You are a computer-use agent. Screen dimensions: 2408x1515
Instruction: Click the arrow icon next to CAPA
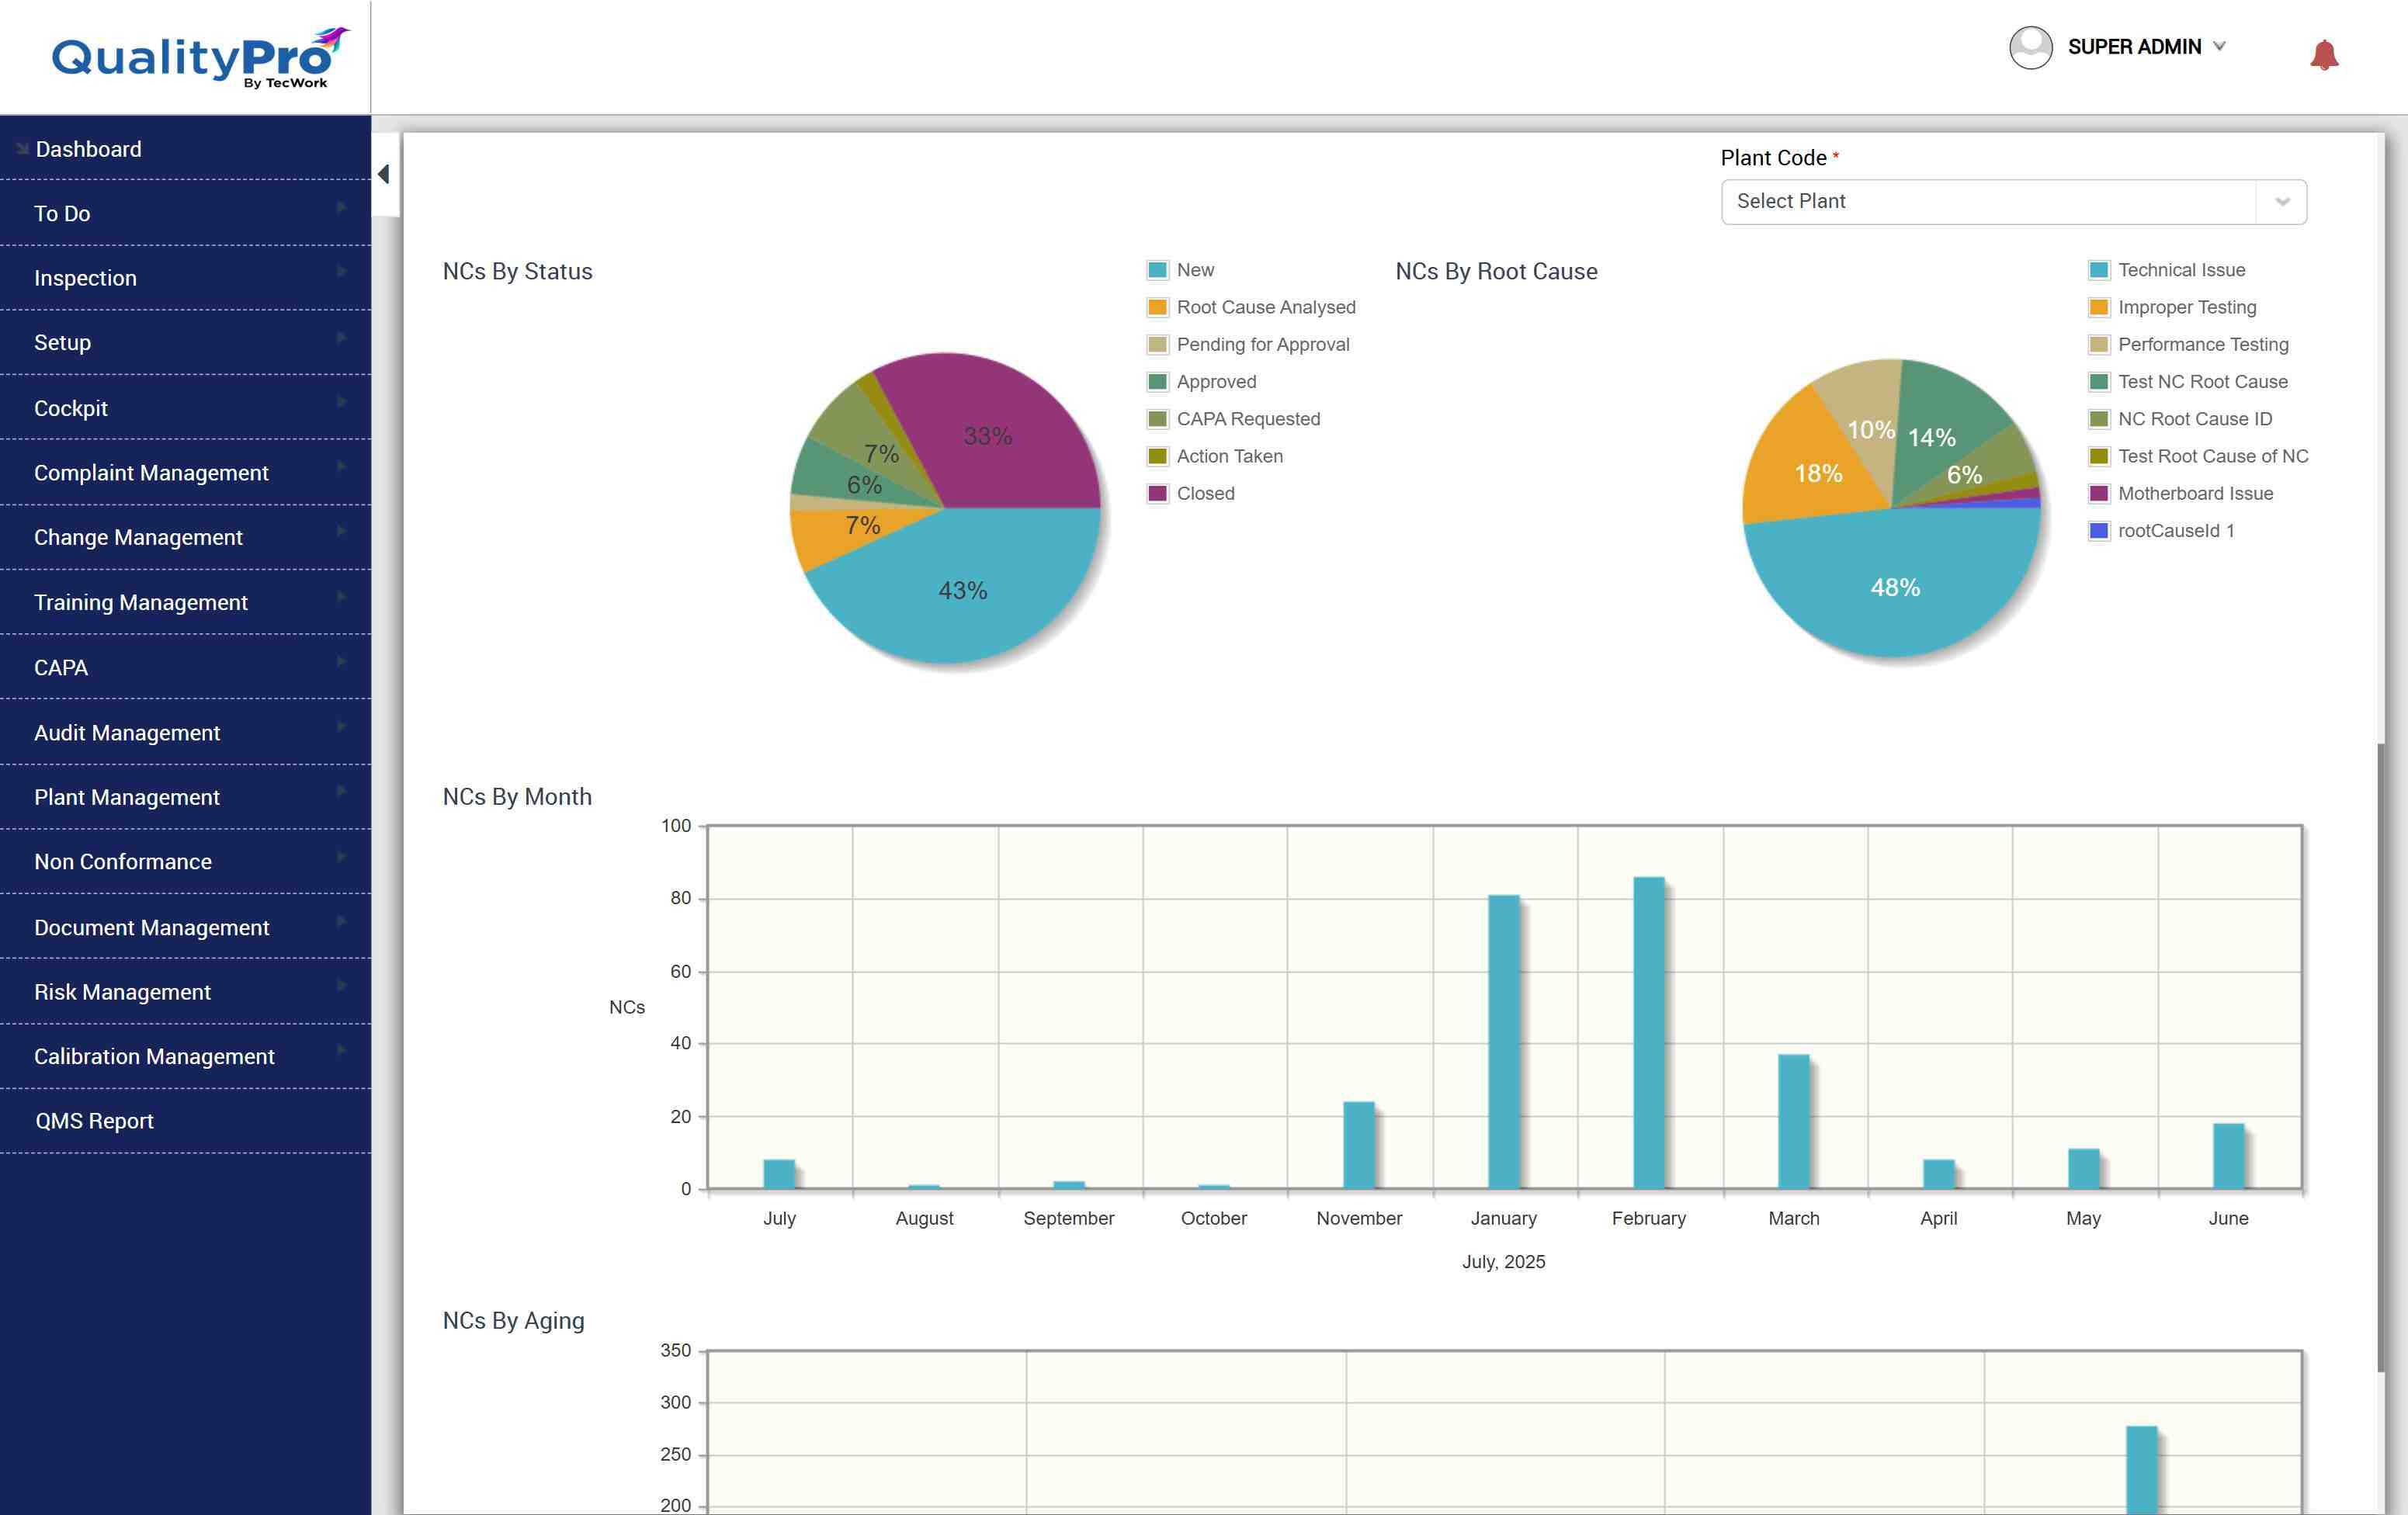[341, 662]
